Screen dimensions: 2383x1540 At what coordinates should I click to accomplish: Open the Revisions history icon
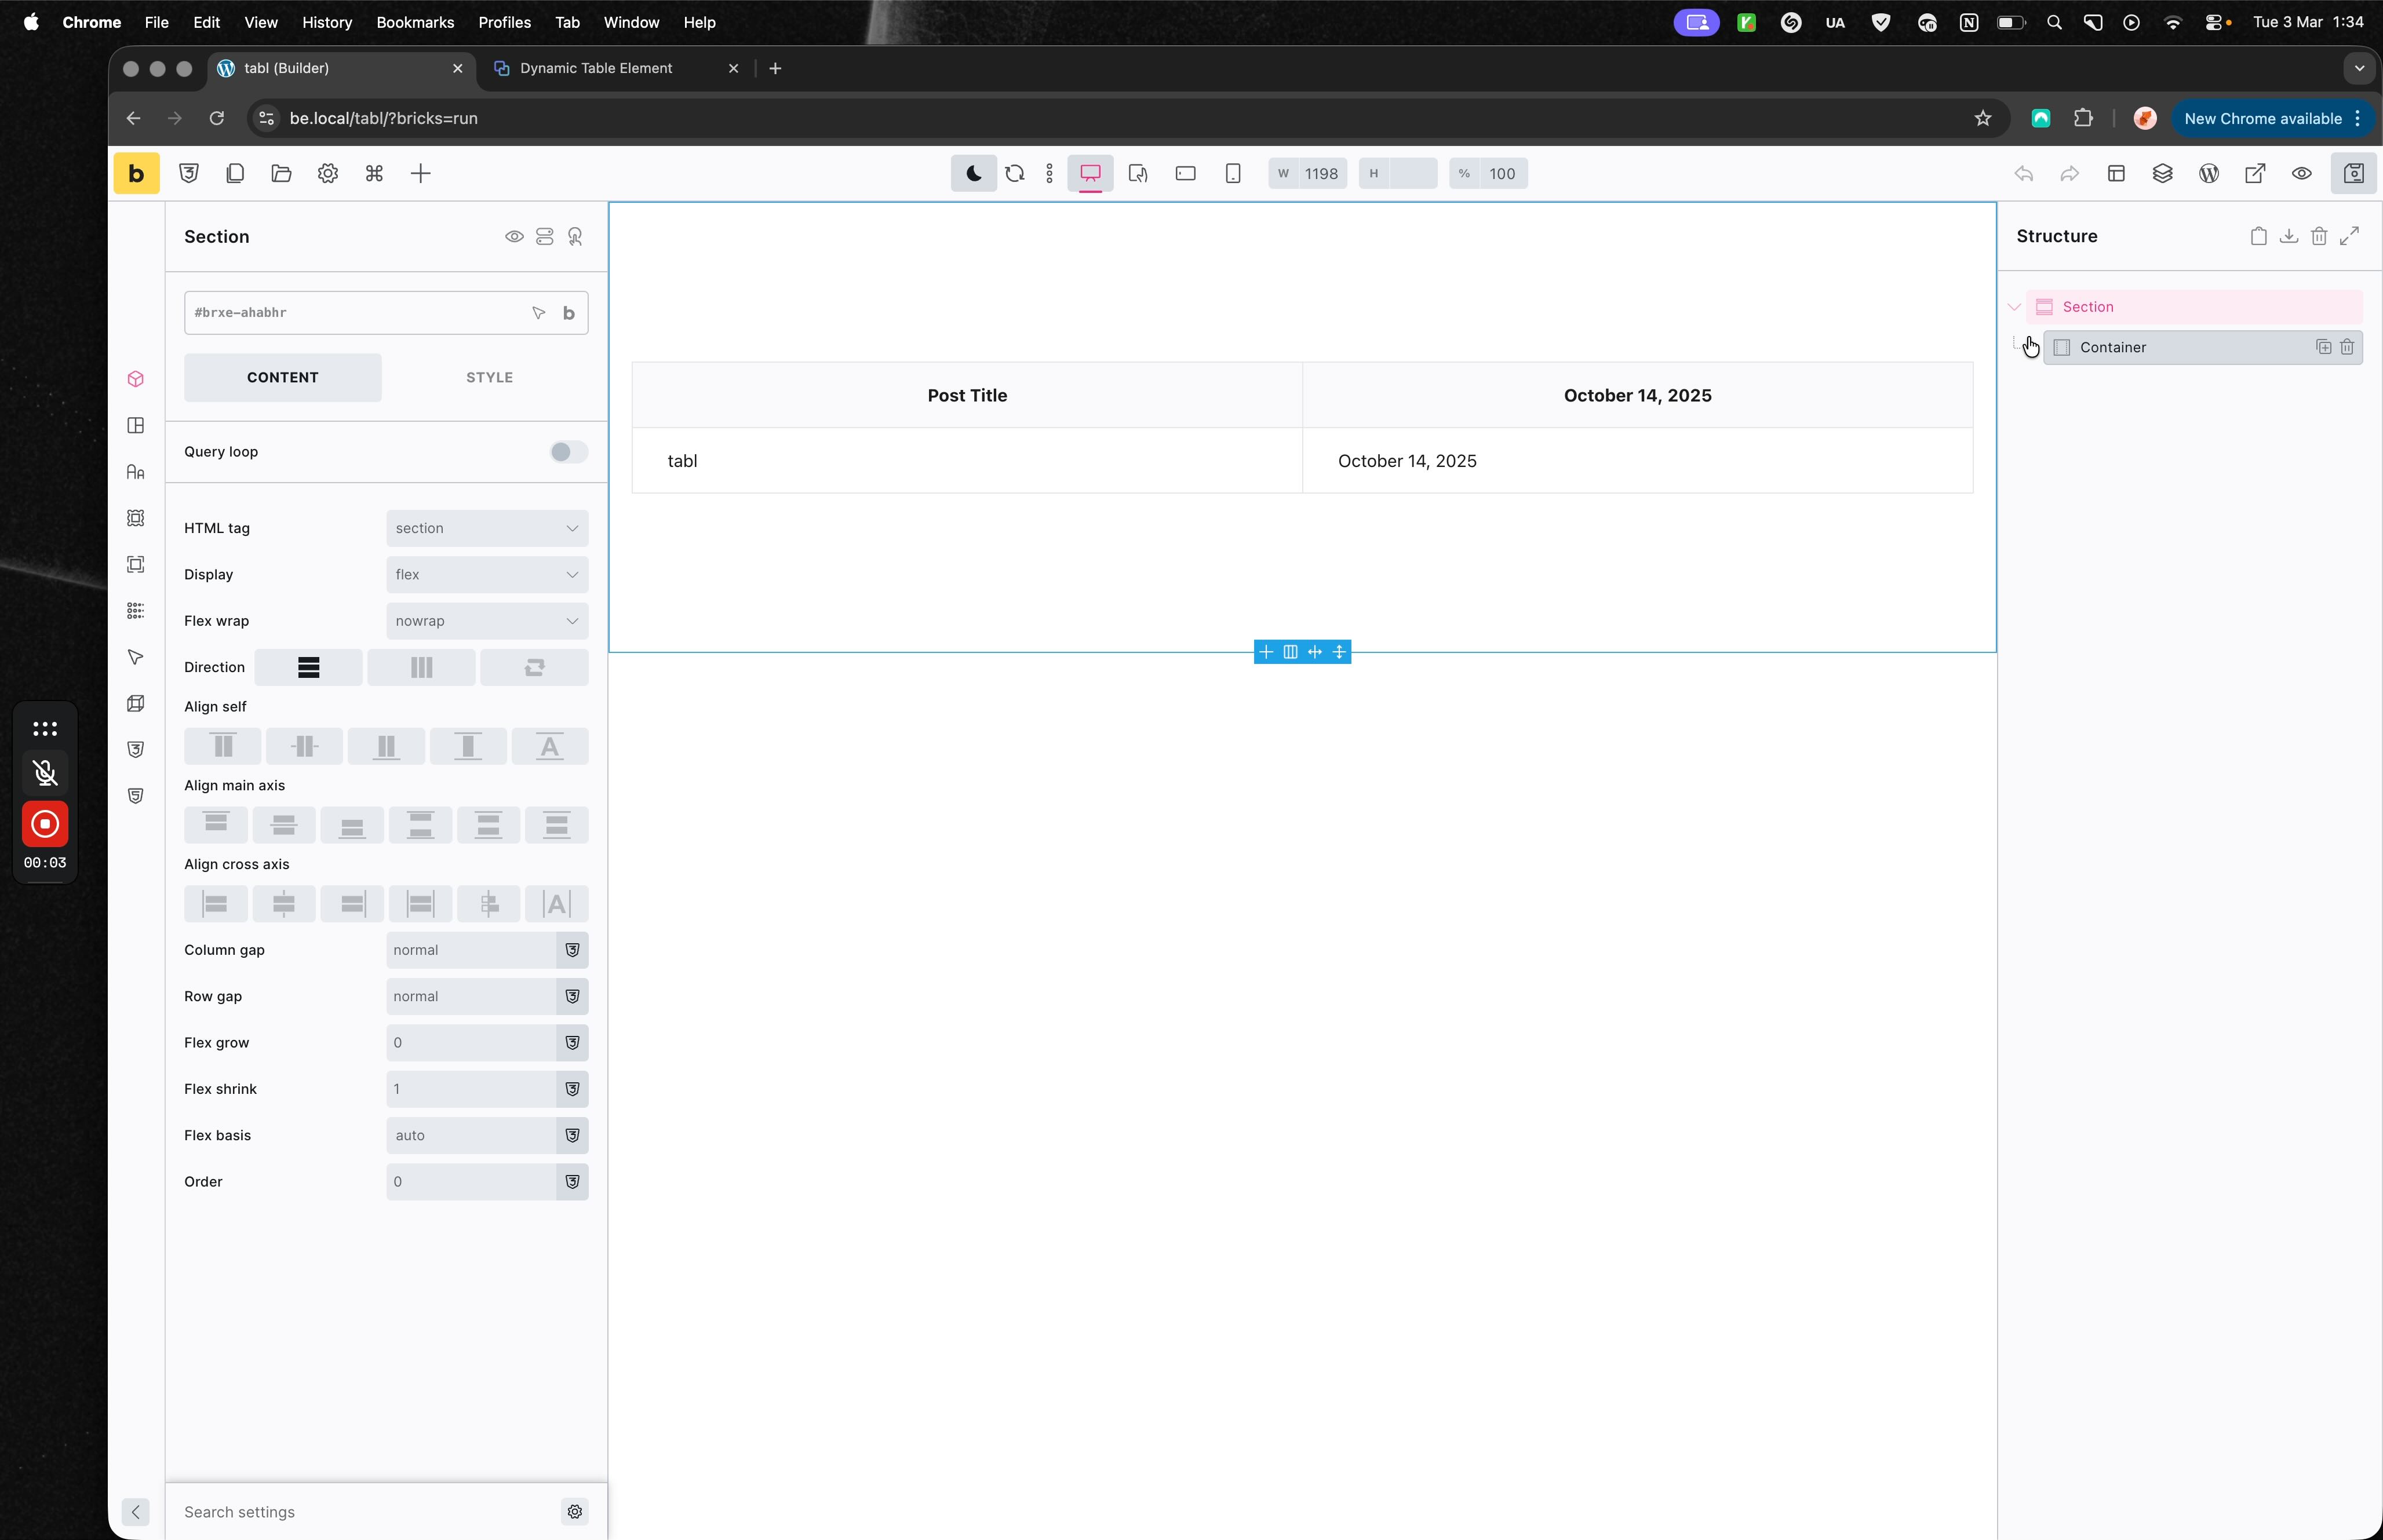pos(2162,173)
